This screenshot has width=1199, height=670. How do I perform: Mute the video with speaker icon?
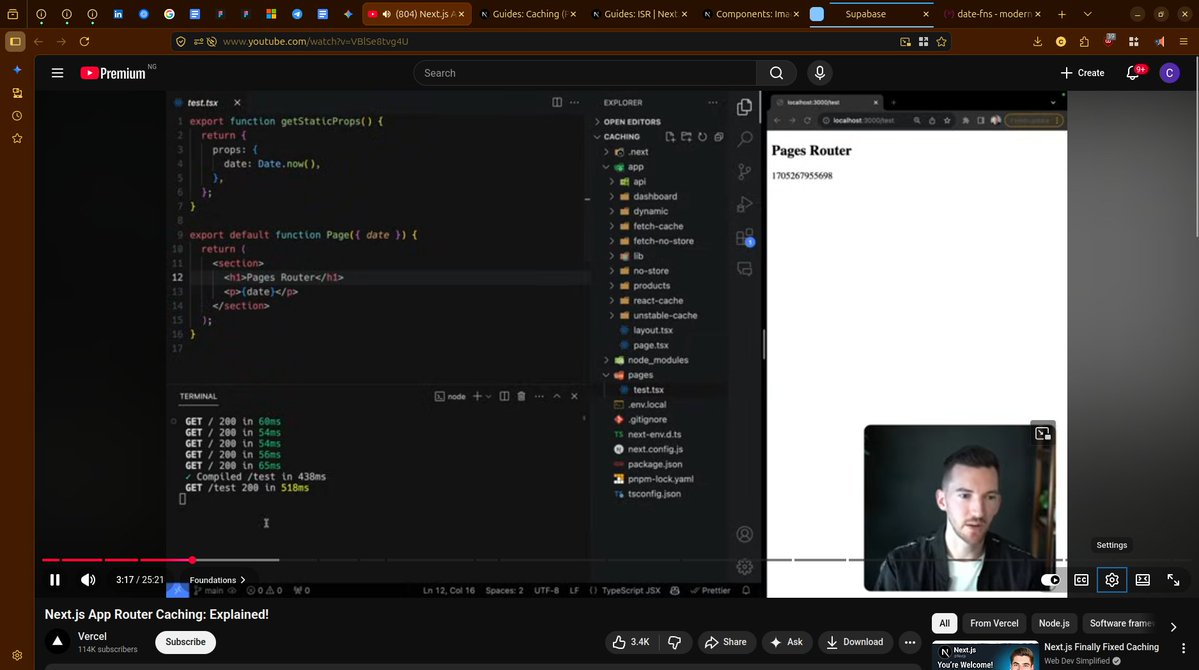point(88,580)
